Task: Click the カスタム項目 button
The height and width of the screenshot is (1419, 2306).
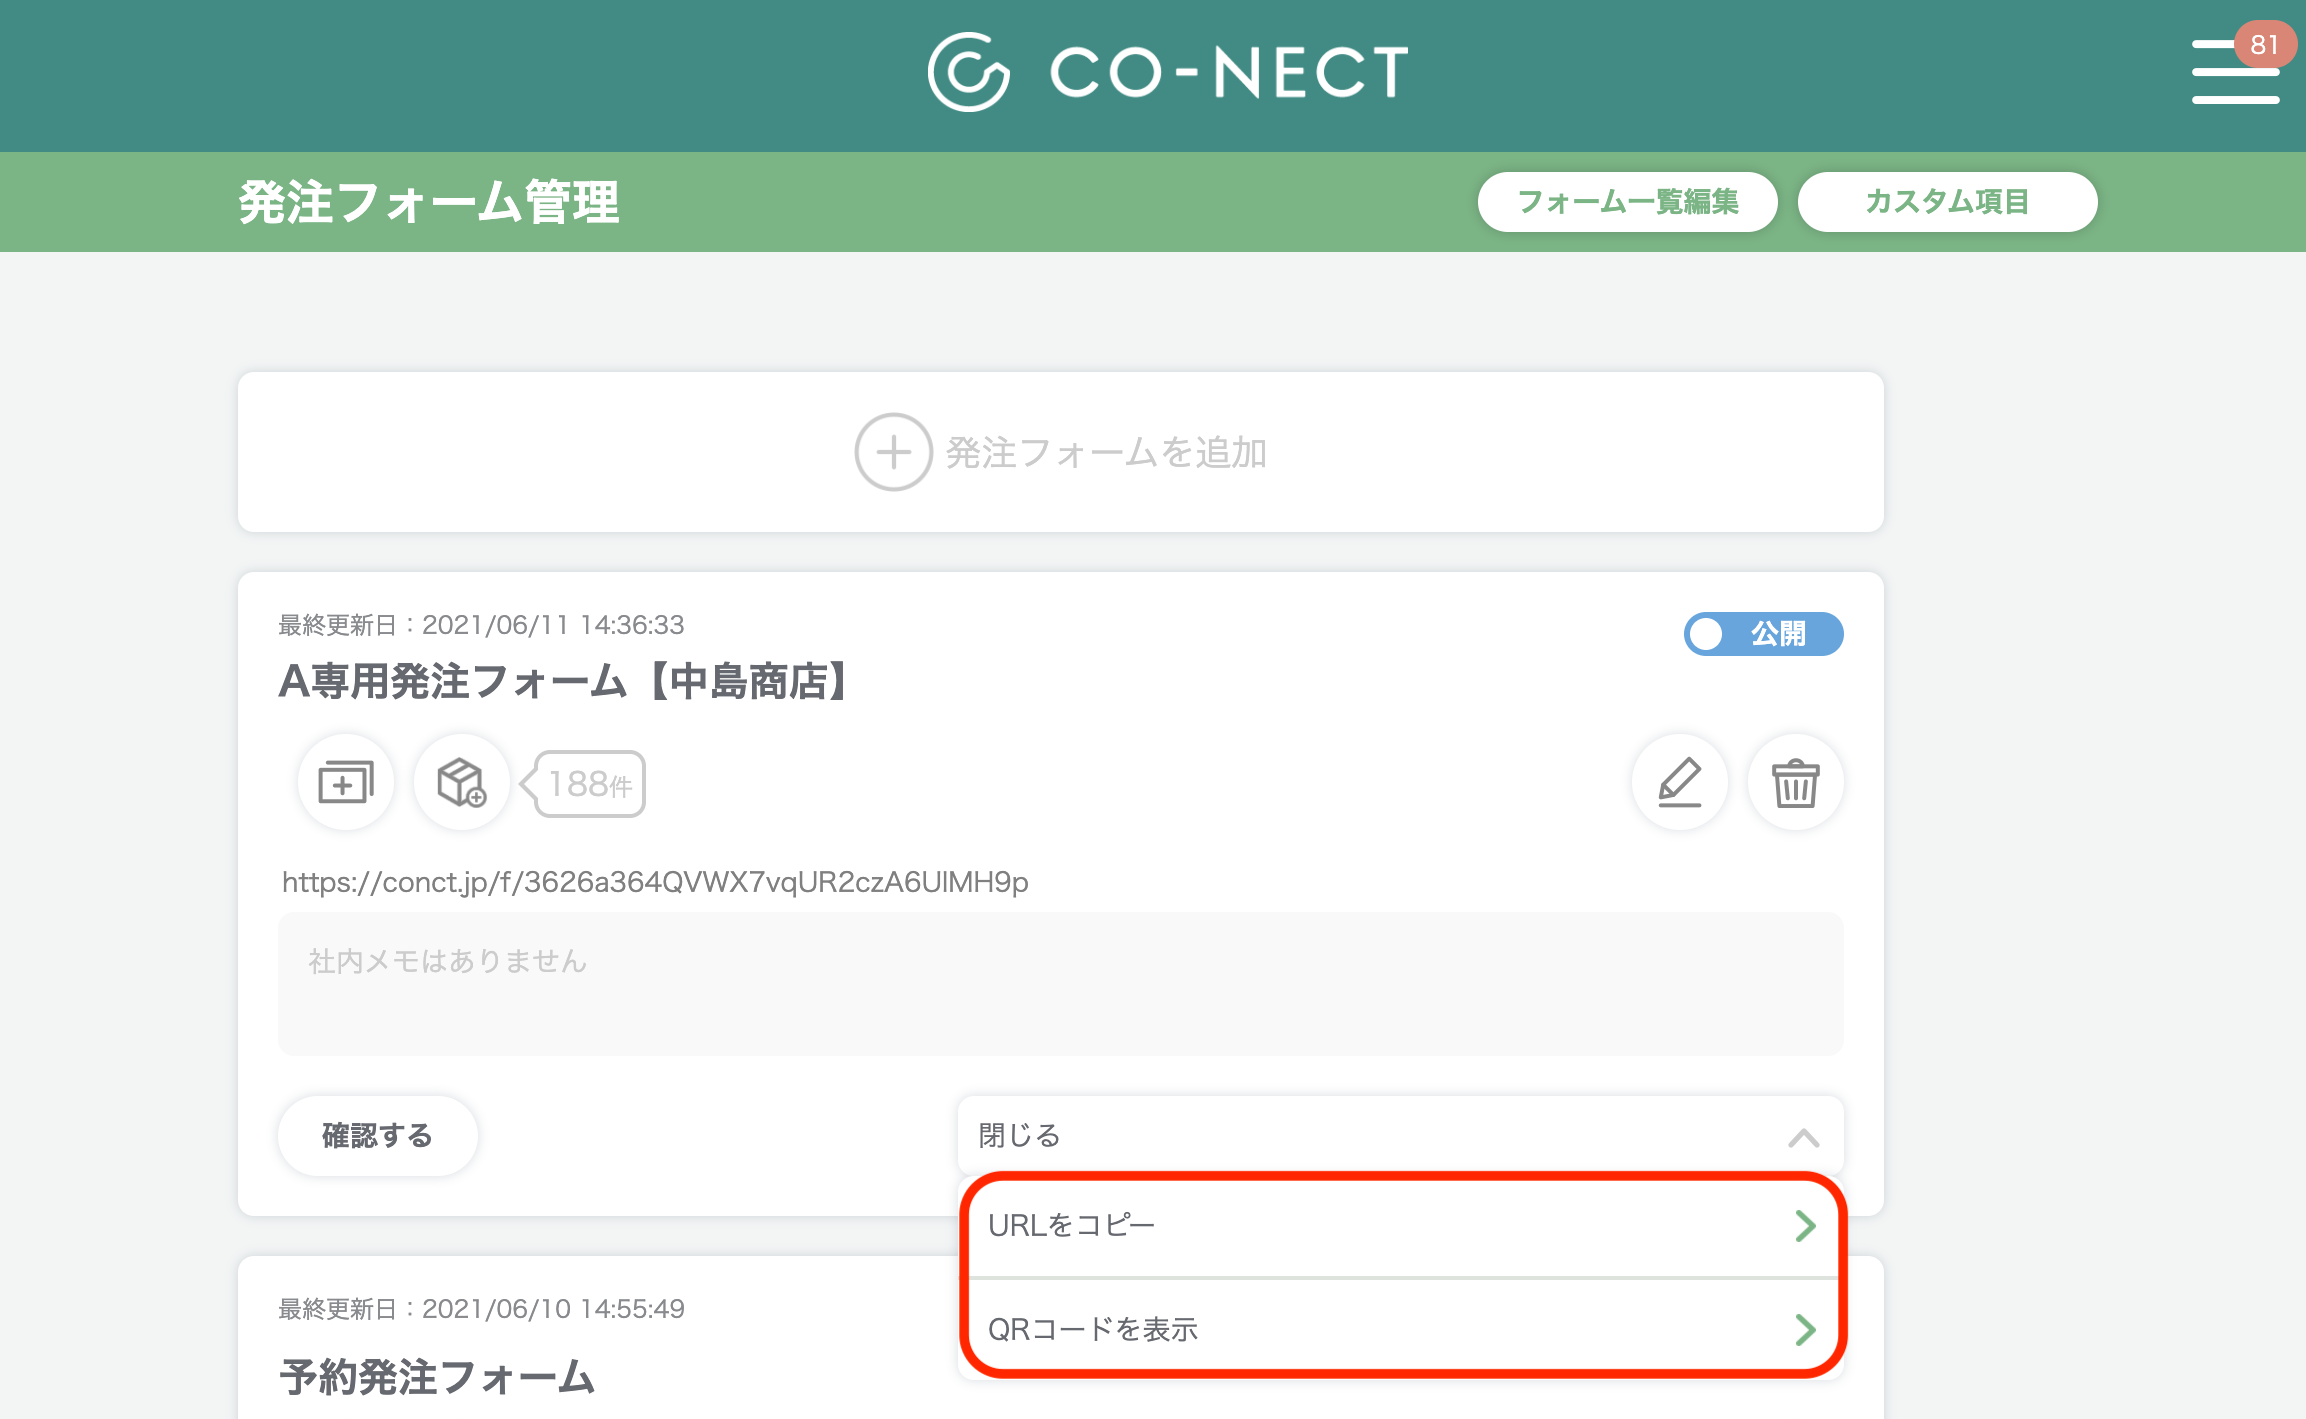Action: click(x=1947, y=202)
